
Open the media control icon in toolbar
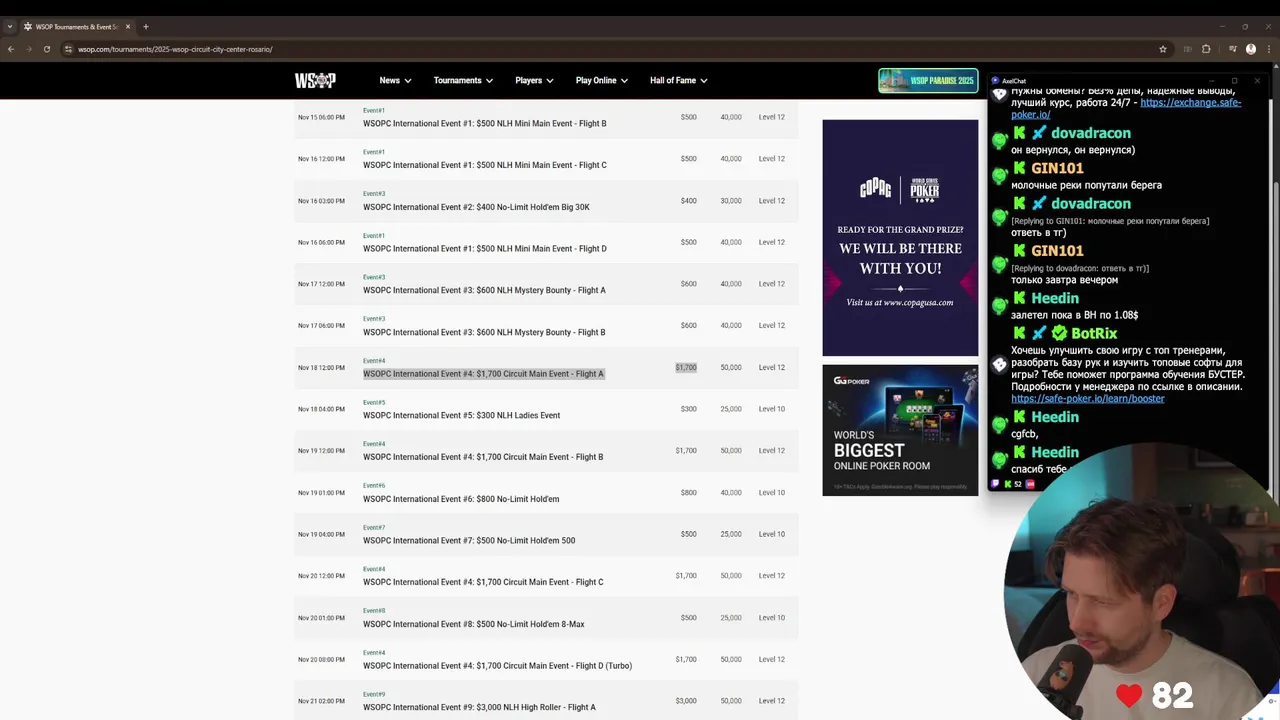pyautogui.click(x=1233, y=49)
